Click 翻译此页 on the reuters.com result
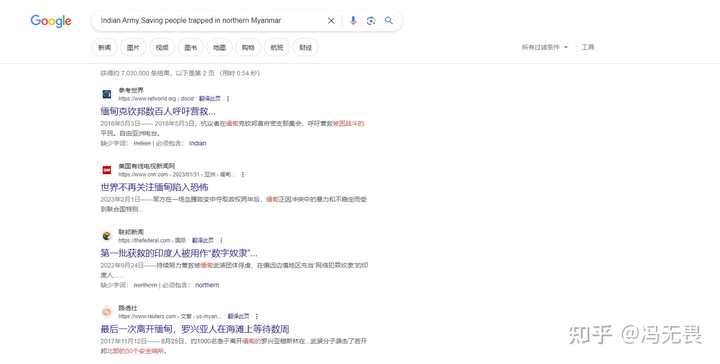The image size is (720, 364). (x=238, y=316)
